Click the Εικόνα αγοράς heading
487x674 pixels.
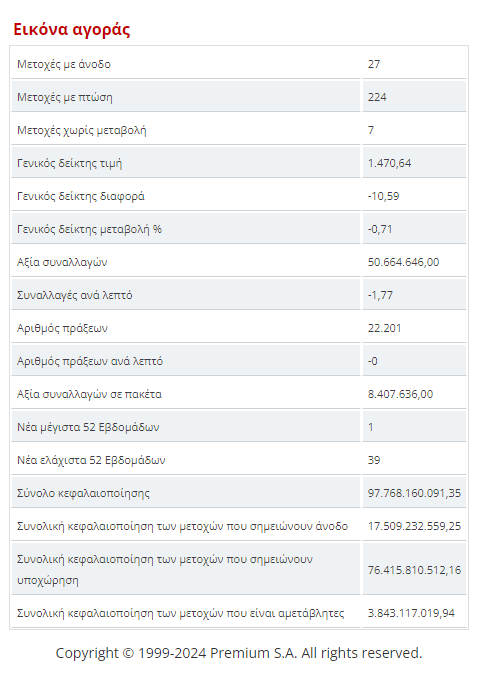tap(72, 30)
